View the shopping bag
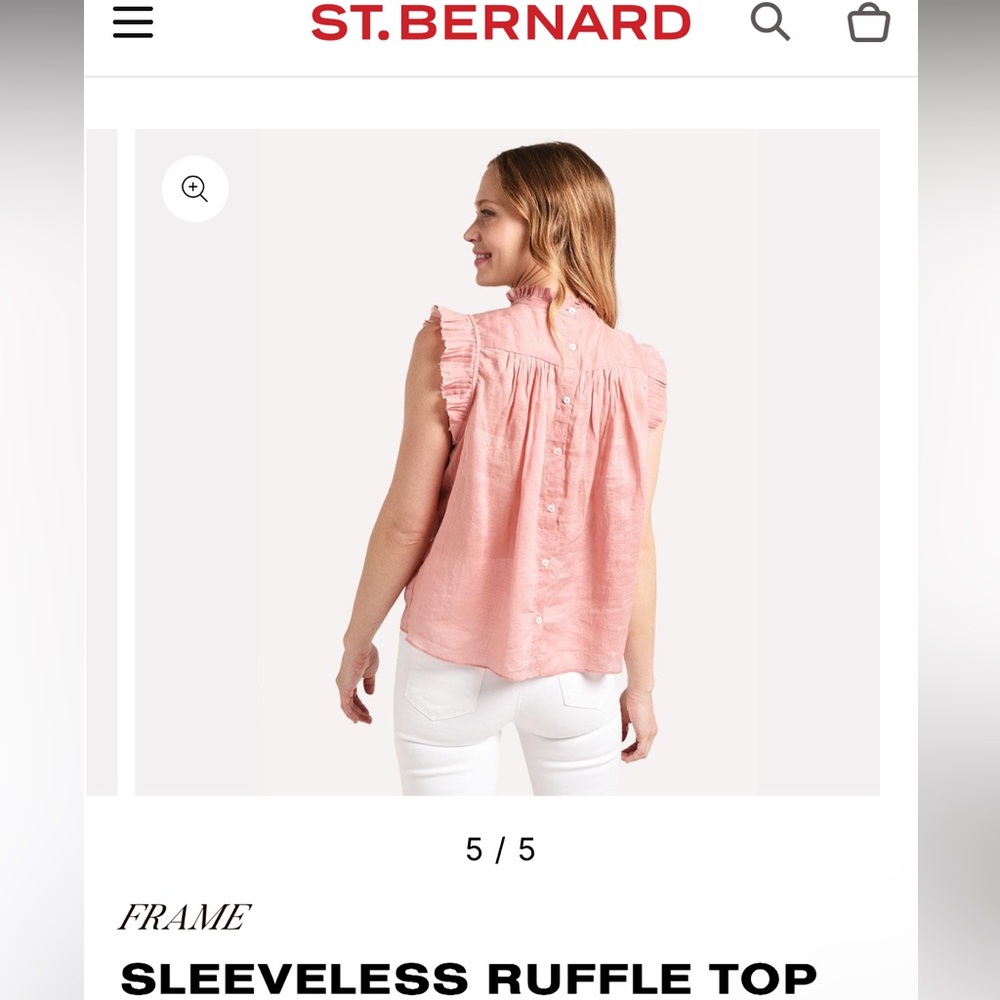The width and height of the screenshot is (1000, 1000). [868, 23]
